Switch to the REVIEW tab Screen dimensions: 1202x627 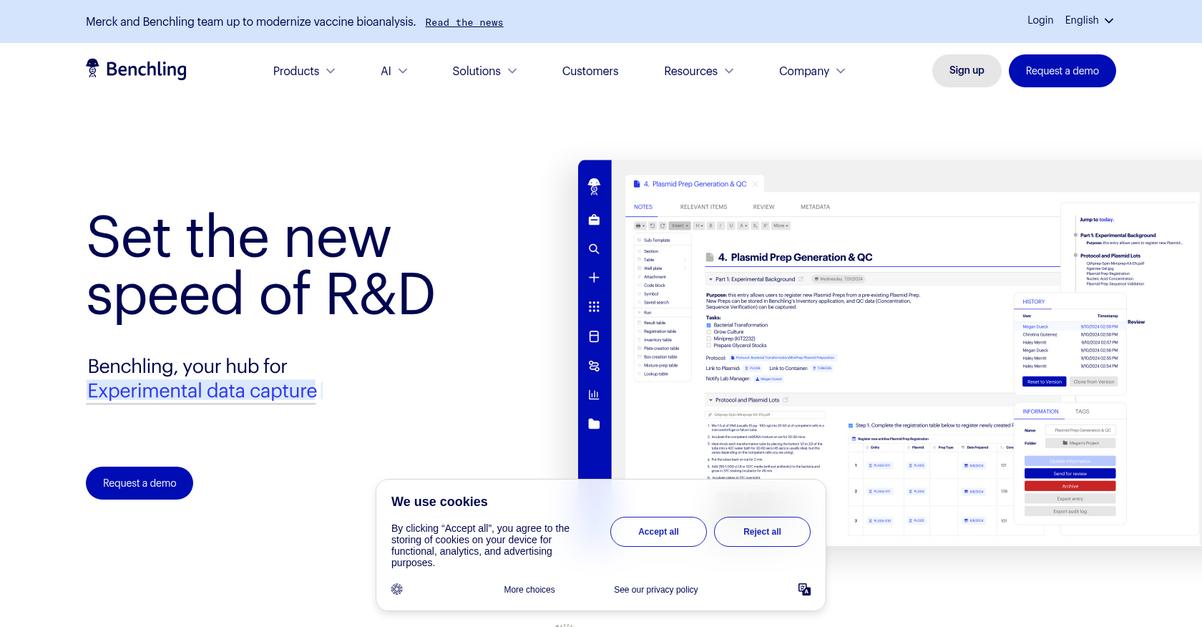pos(764,207)
